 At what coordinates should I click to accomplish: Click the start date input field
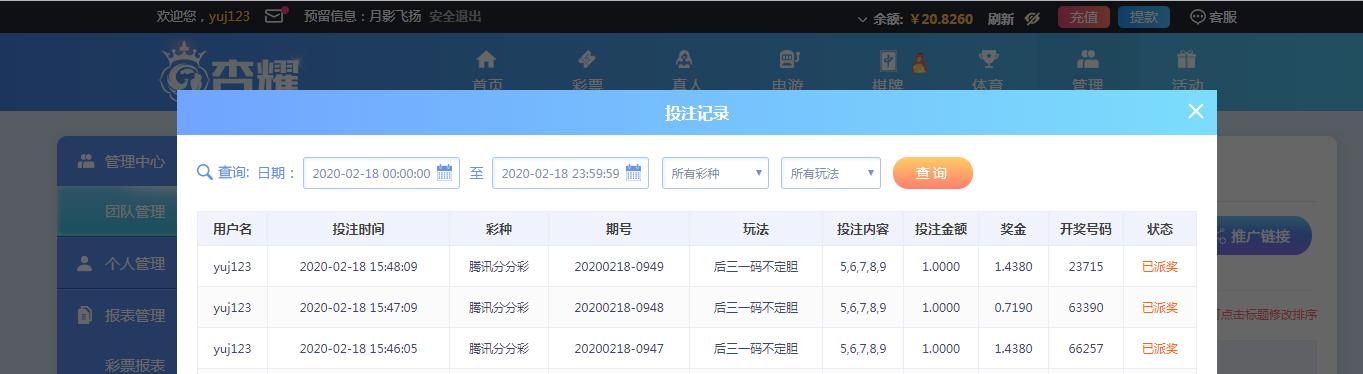(x=381, y=173)
